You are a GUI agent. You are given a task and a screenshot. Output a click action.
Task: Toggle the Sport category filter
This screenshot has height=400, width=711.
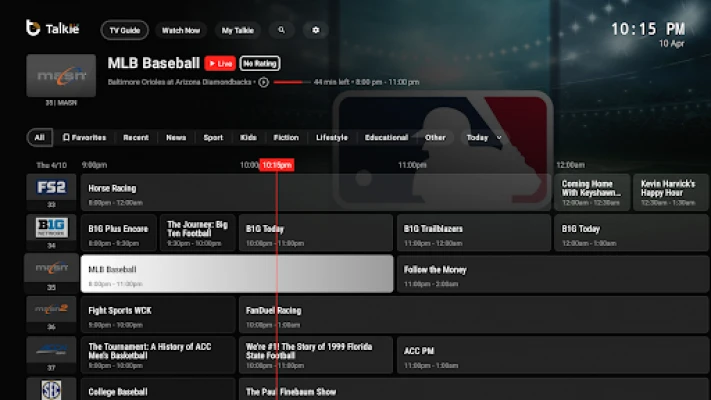coord(213,137)
